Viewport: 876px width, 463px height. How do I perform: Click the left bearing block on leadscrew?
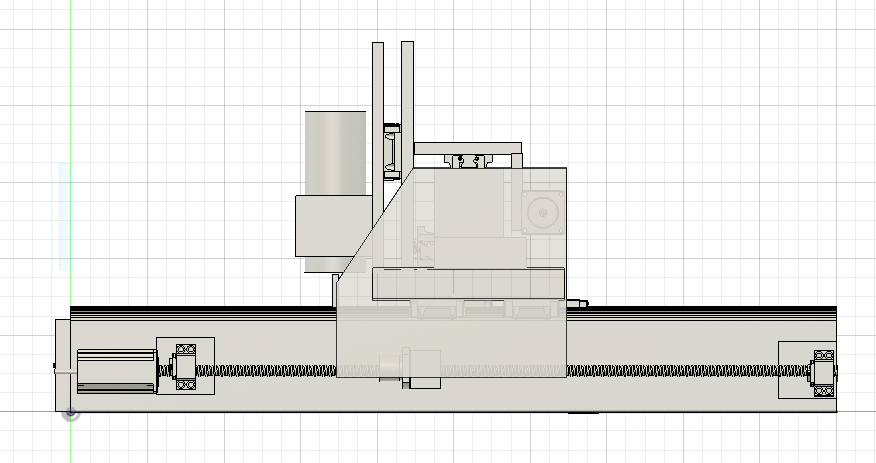tap(185, 366)
